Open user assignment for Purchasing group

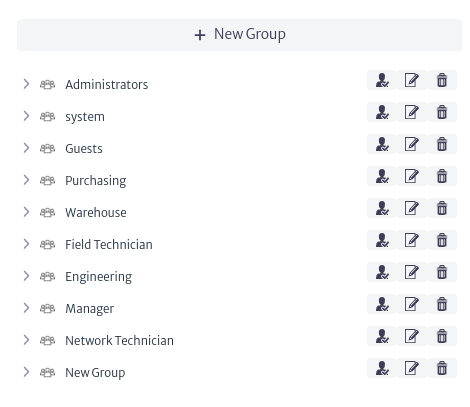(382, 176)
